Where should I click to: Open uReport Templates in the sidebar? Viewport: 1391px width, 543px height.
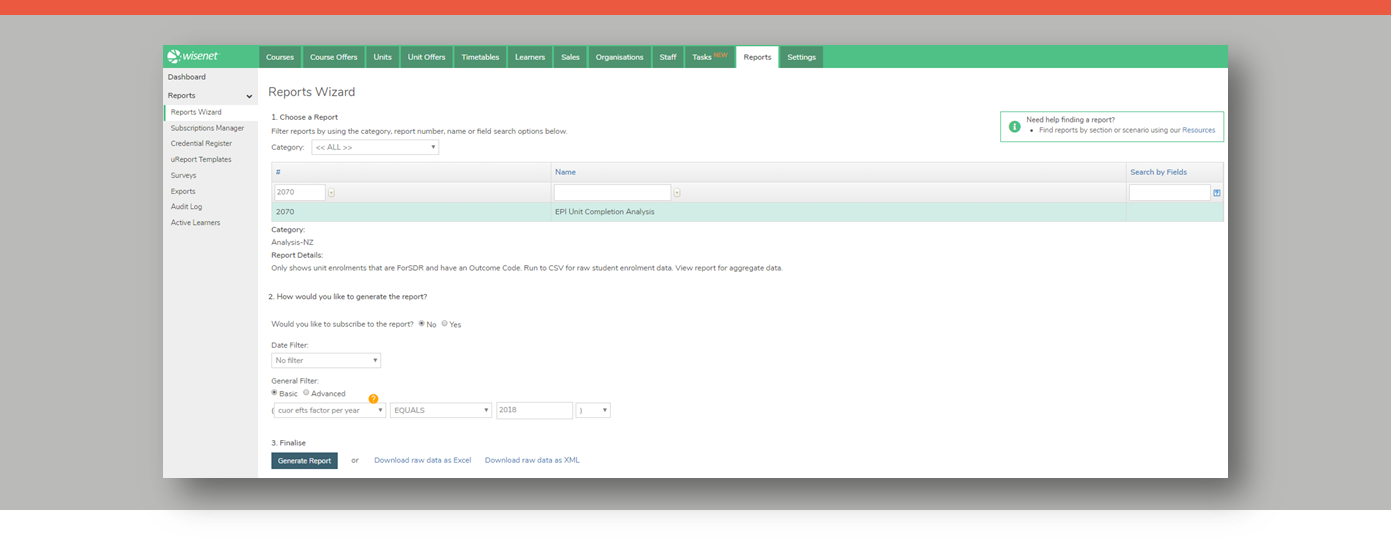pos(201,159)
